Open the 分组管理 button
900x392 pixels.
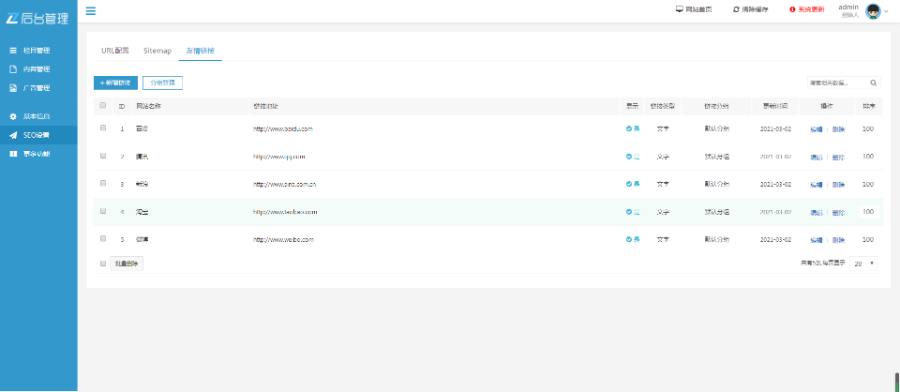pos(162,83)
